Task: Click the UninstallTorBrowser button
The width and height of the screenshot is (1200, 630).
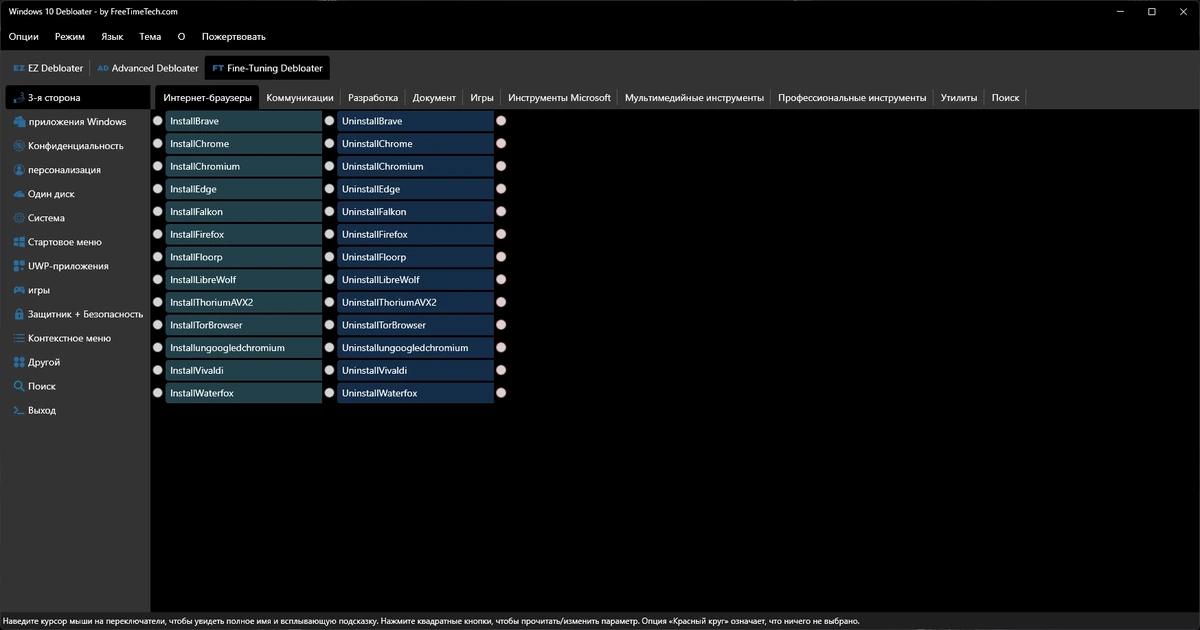Action: pos(415,325)
